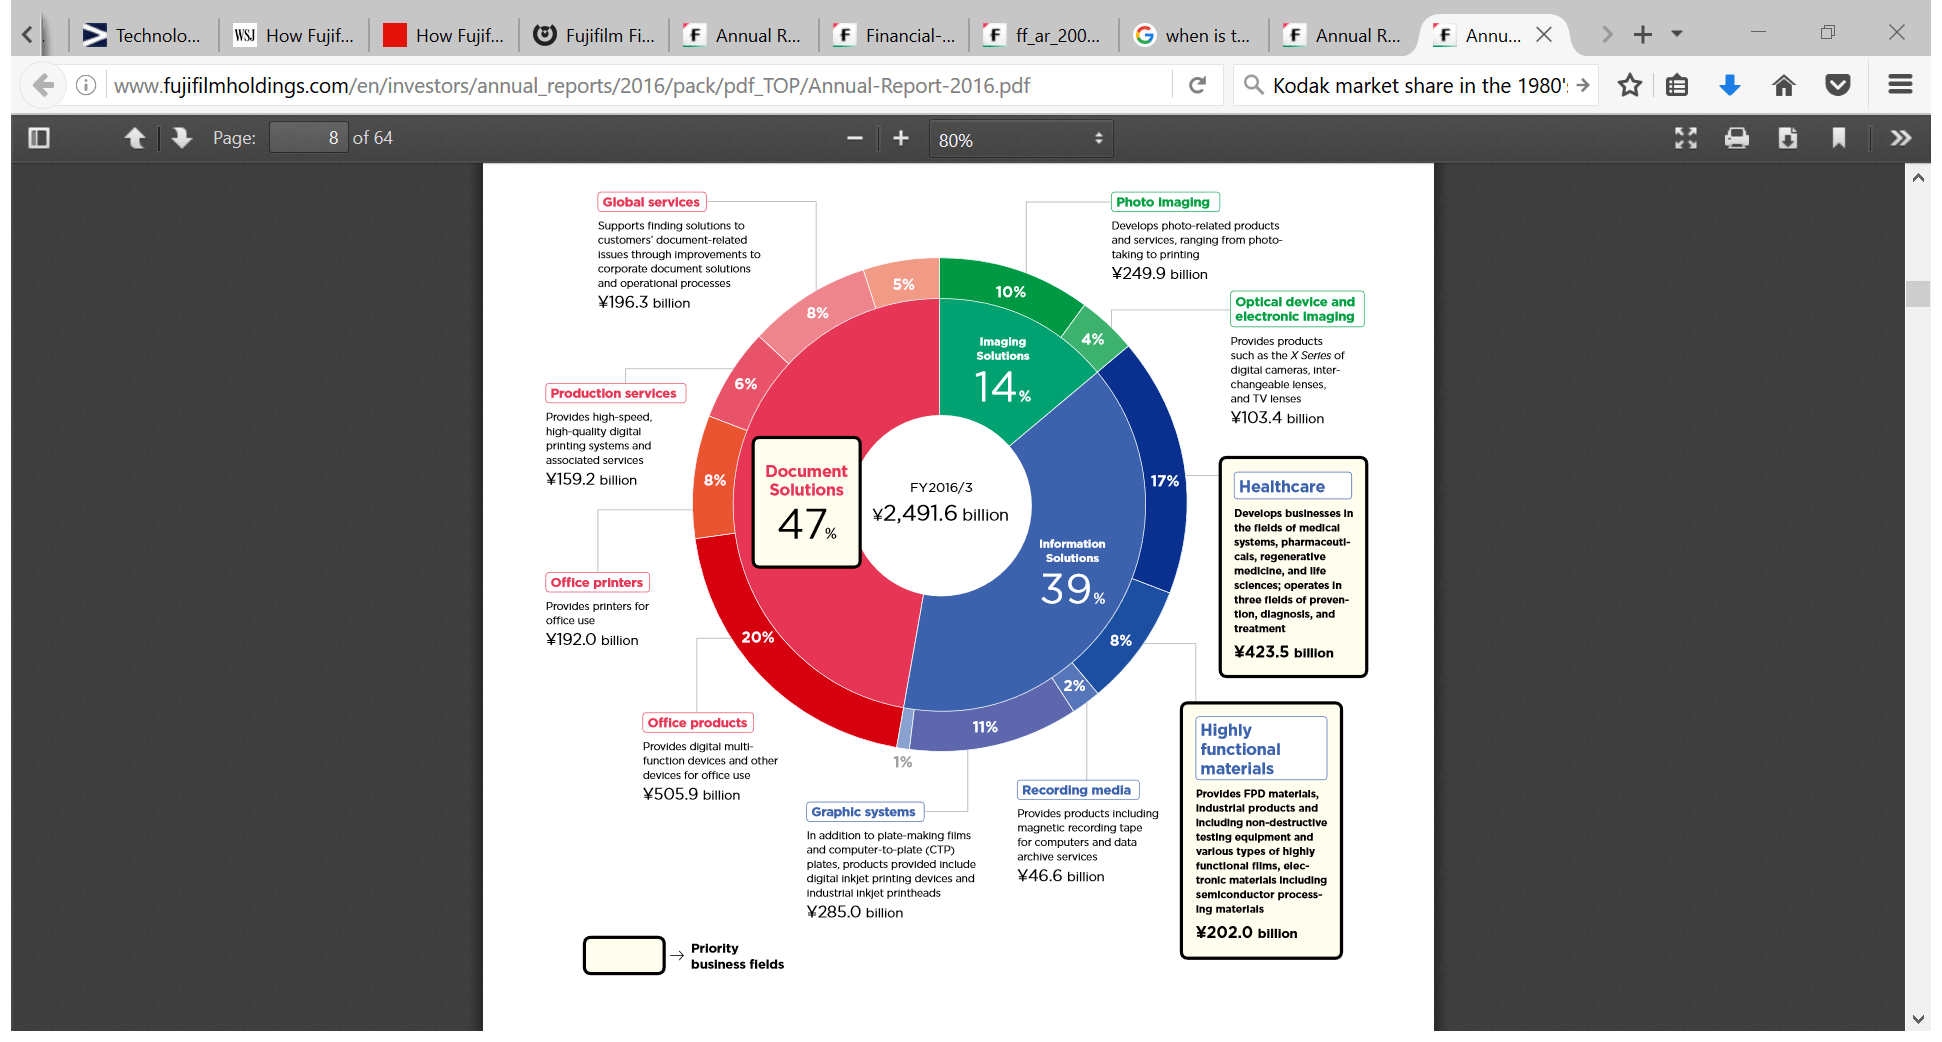Click the URL address bar

pyautogui.click(x=640, y=85)
